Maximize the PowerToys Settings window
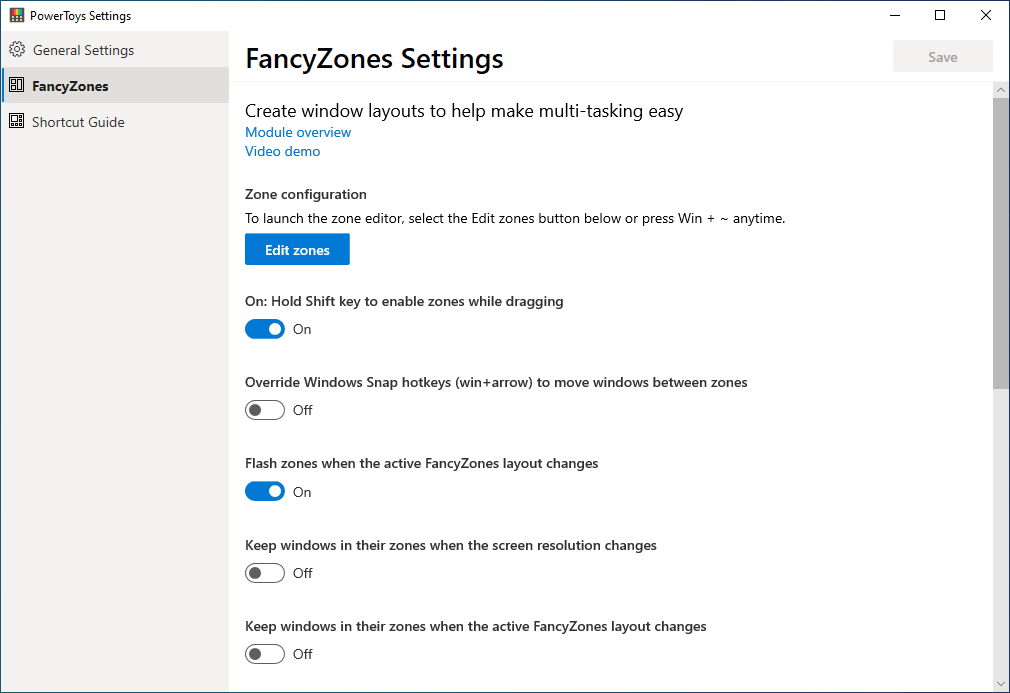1010x693 pixels. click(x=940, y=15)
